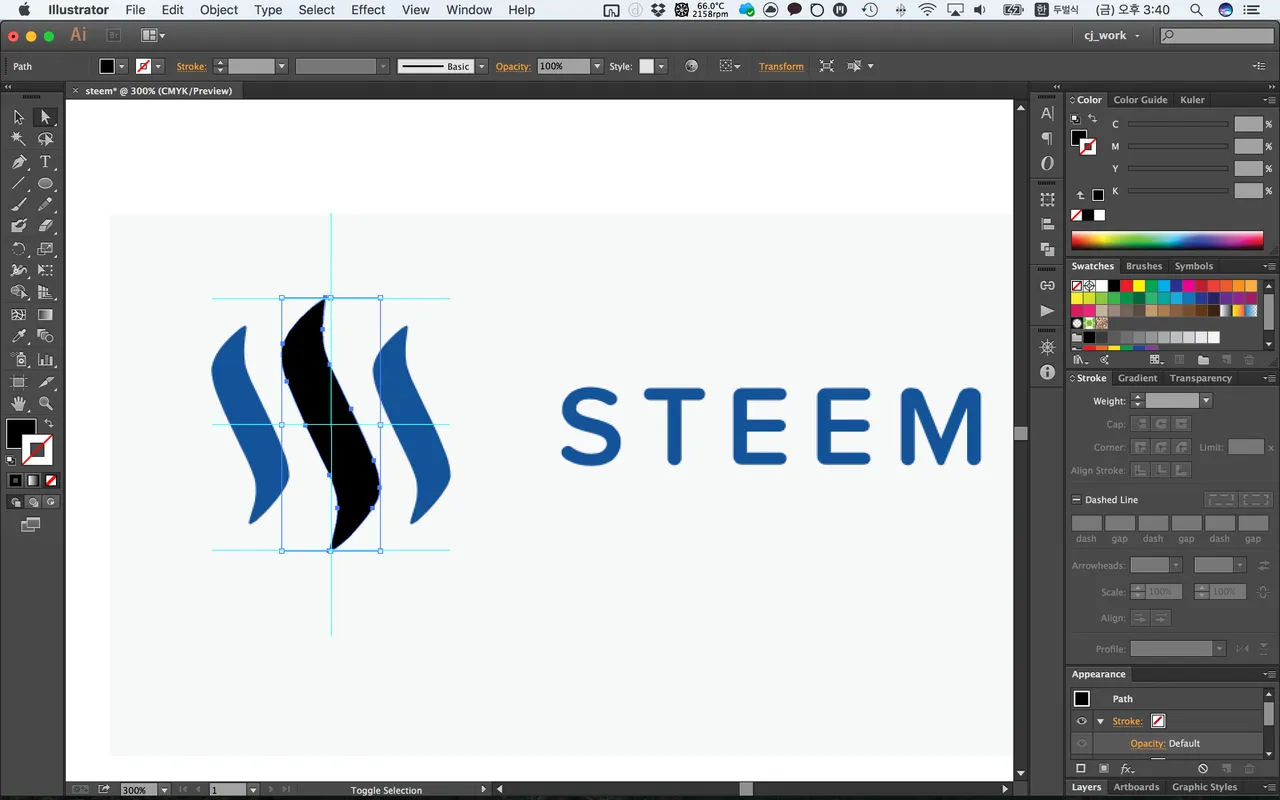Select the Ellipse tool
Viewport: 1280px width, 800px height.
45,184
